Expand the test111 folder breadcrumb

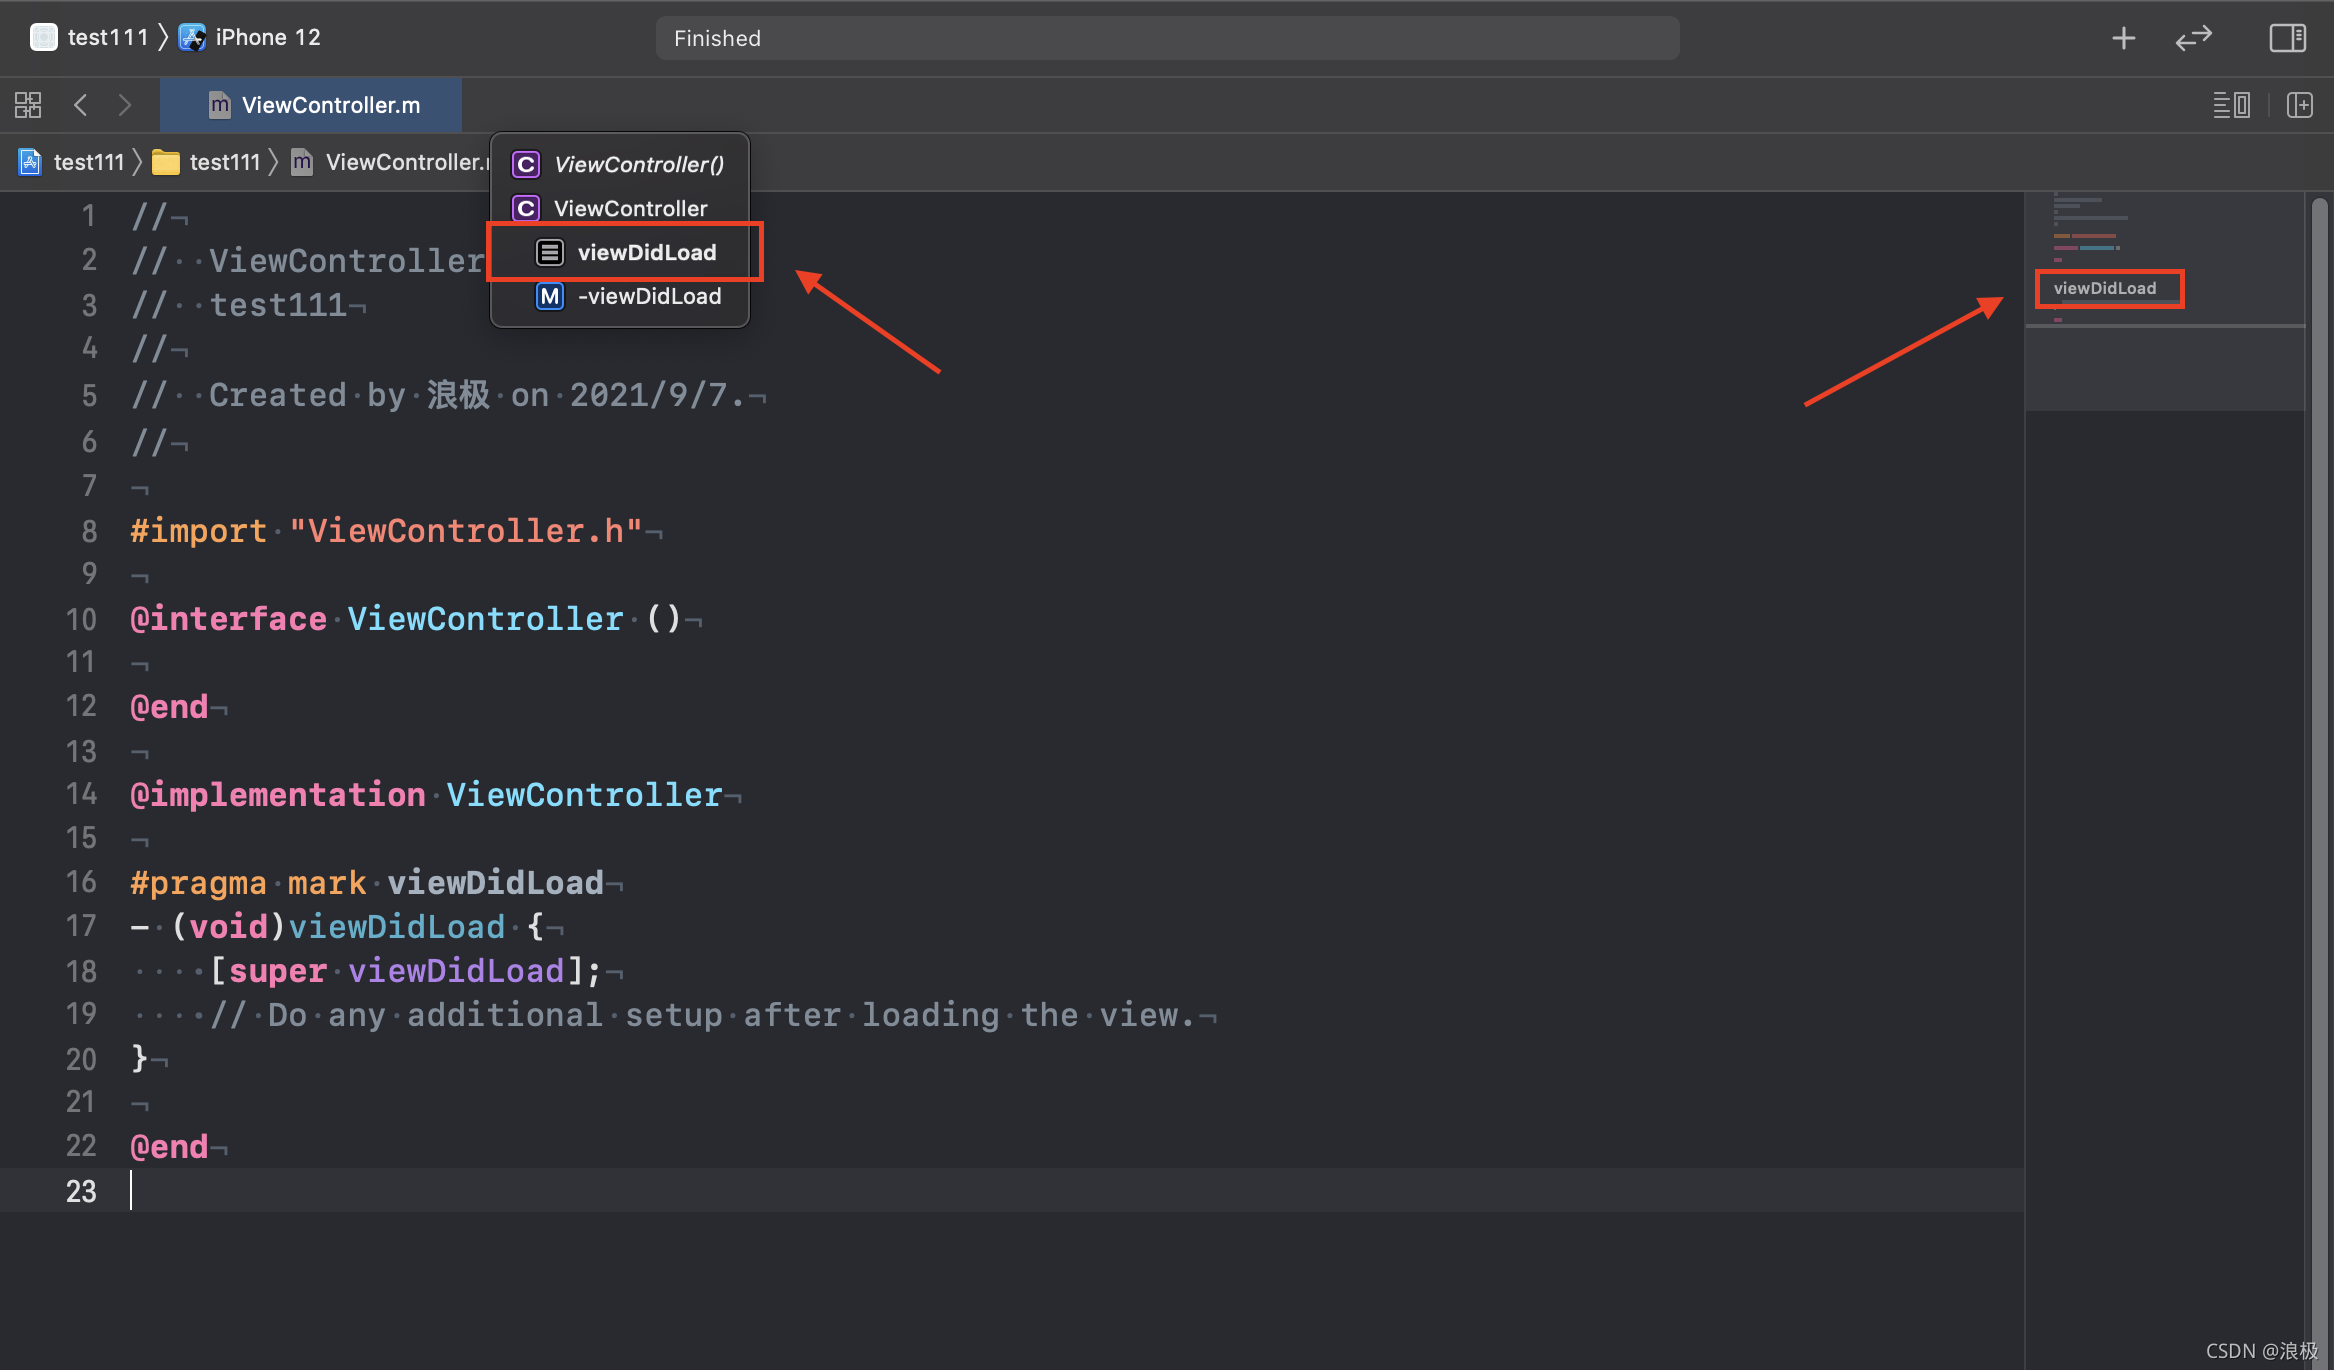tap(224, 162)
